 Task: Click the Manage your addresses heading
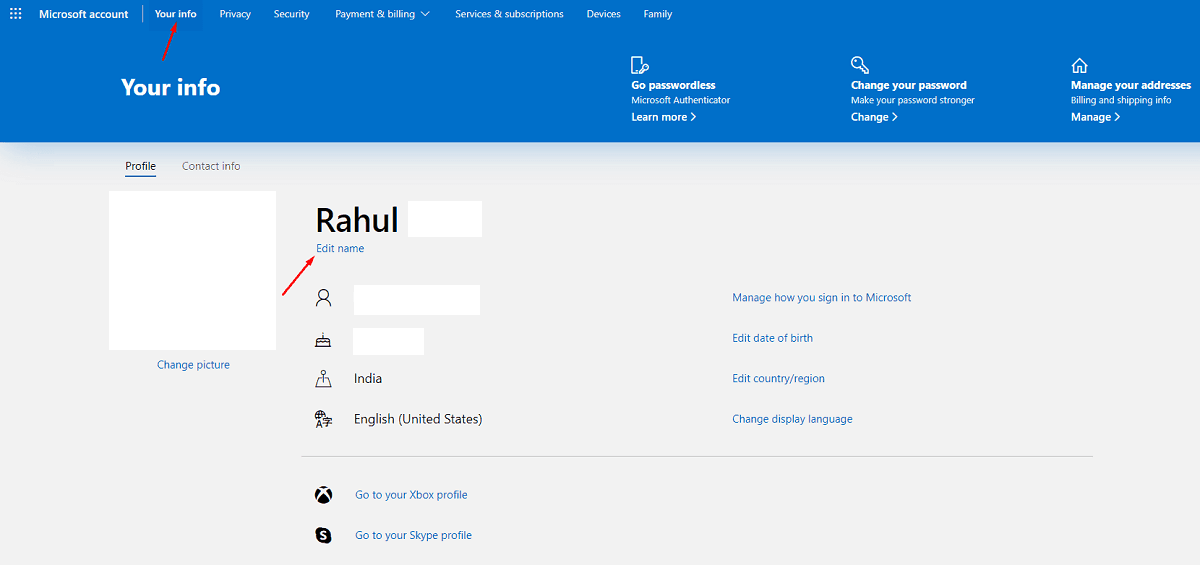pos(1131,85)
